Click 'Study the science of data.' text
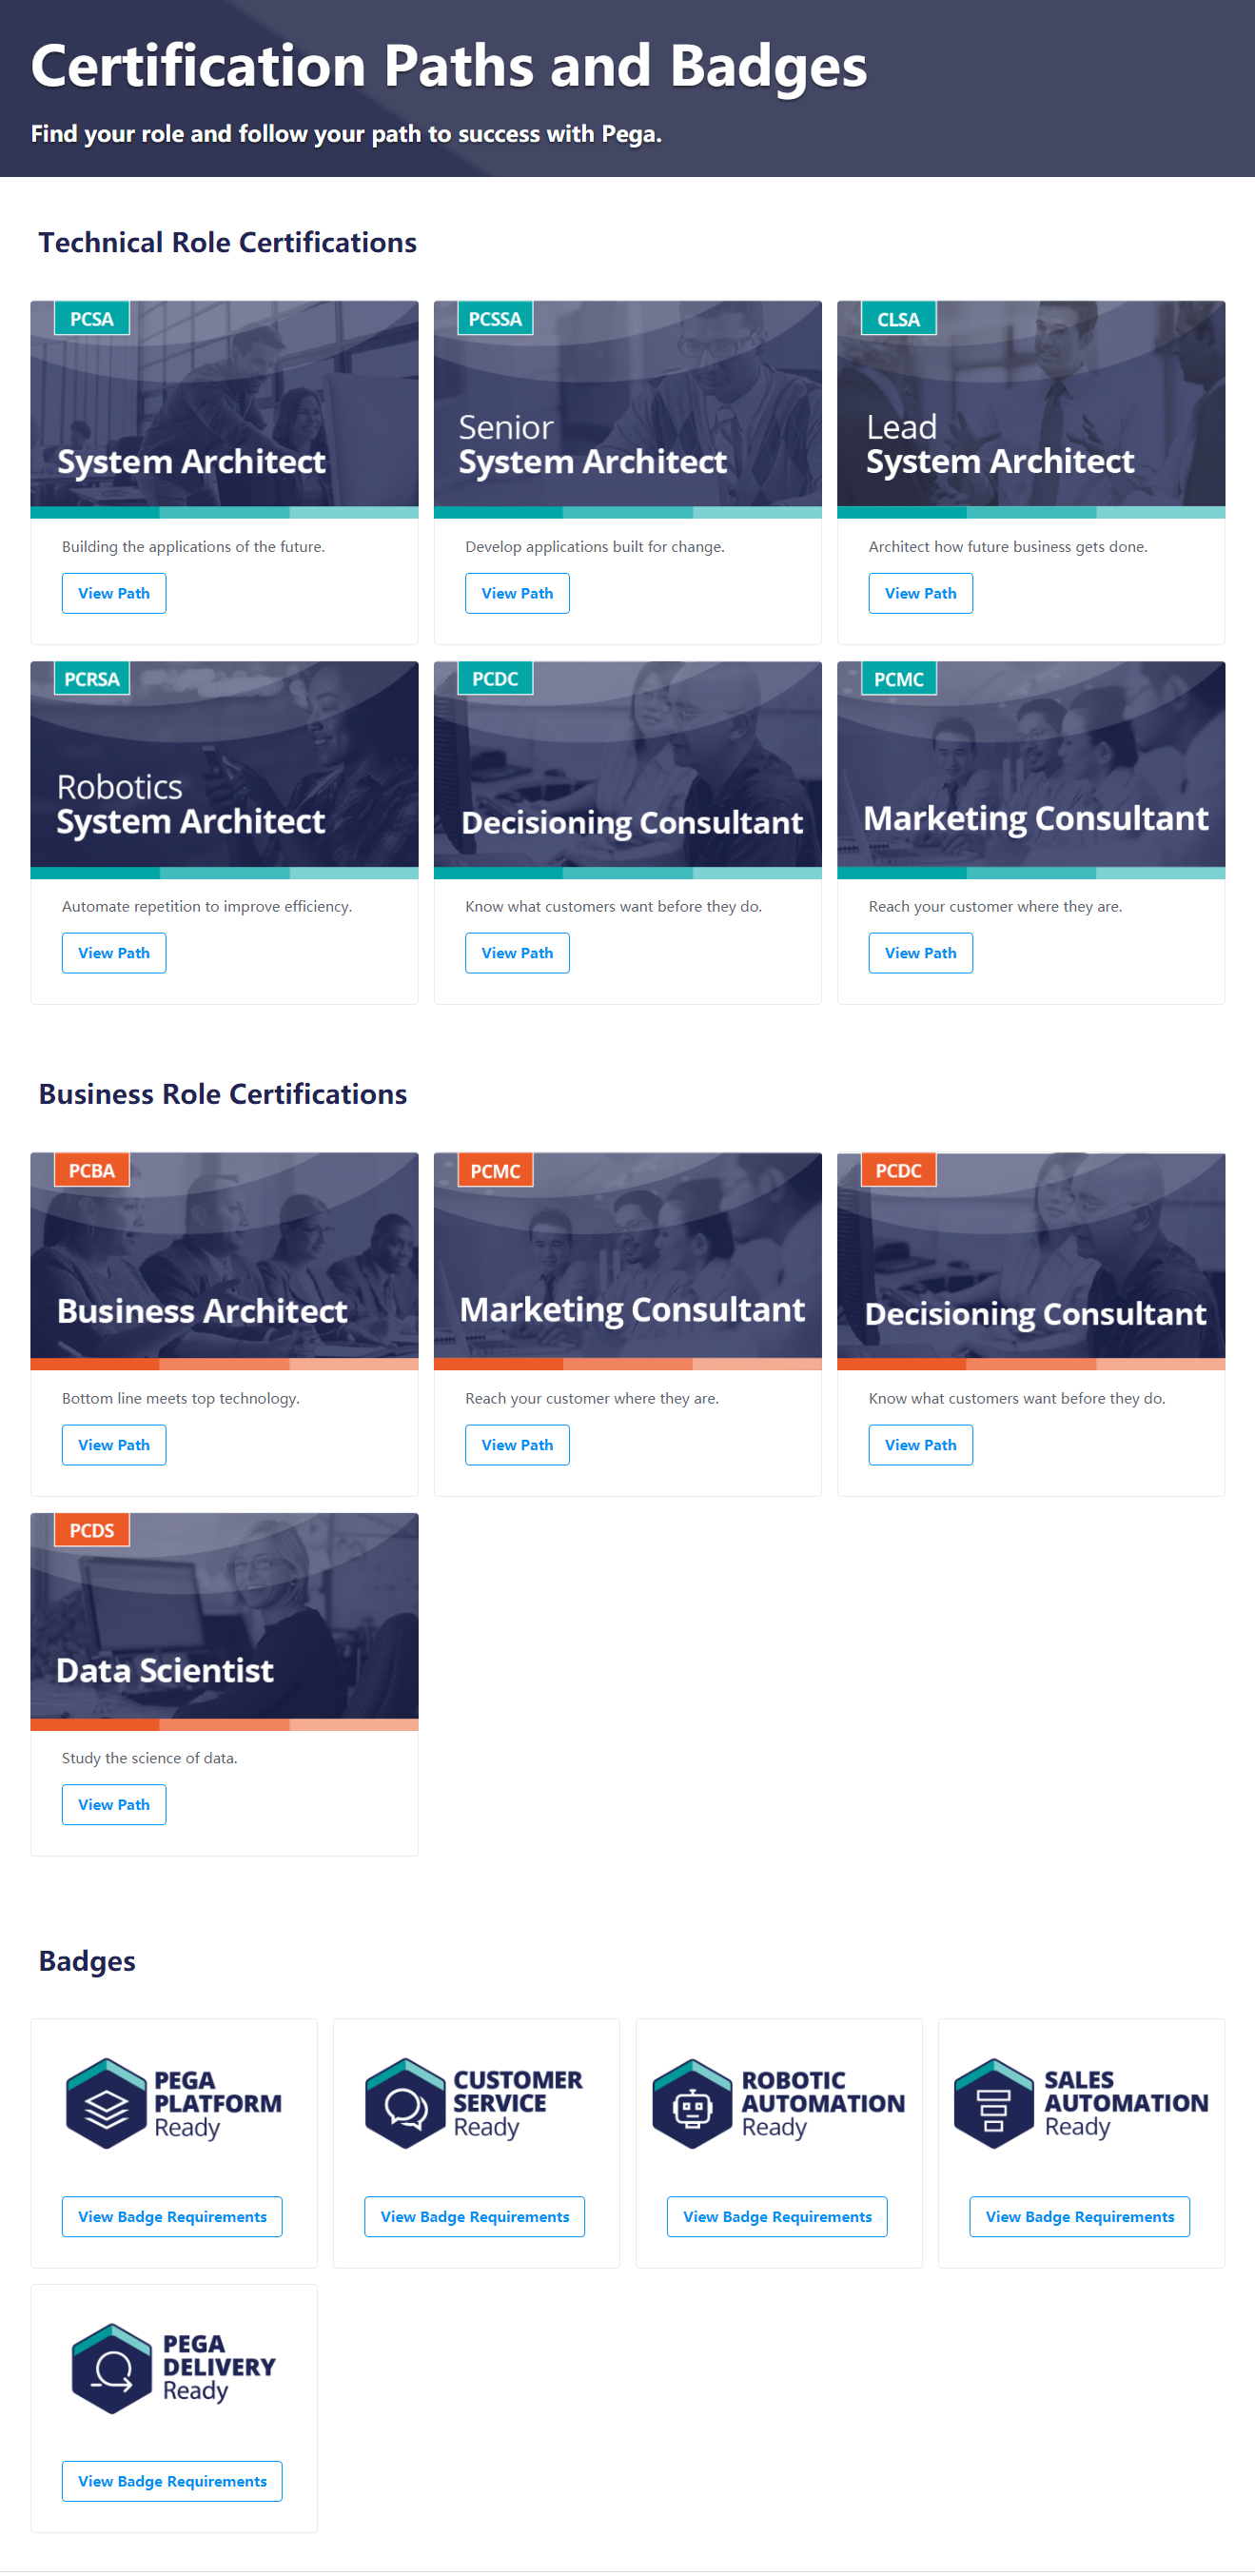 click(150, 1759)
